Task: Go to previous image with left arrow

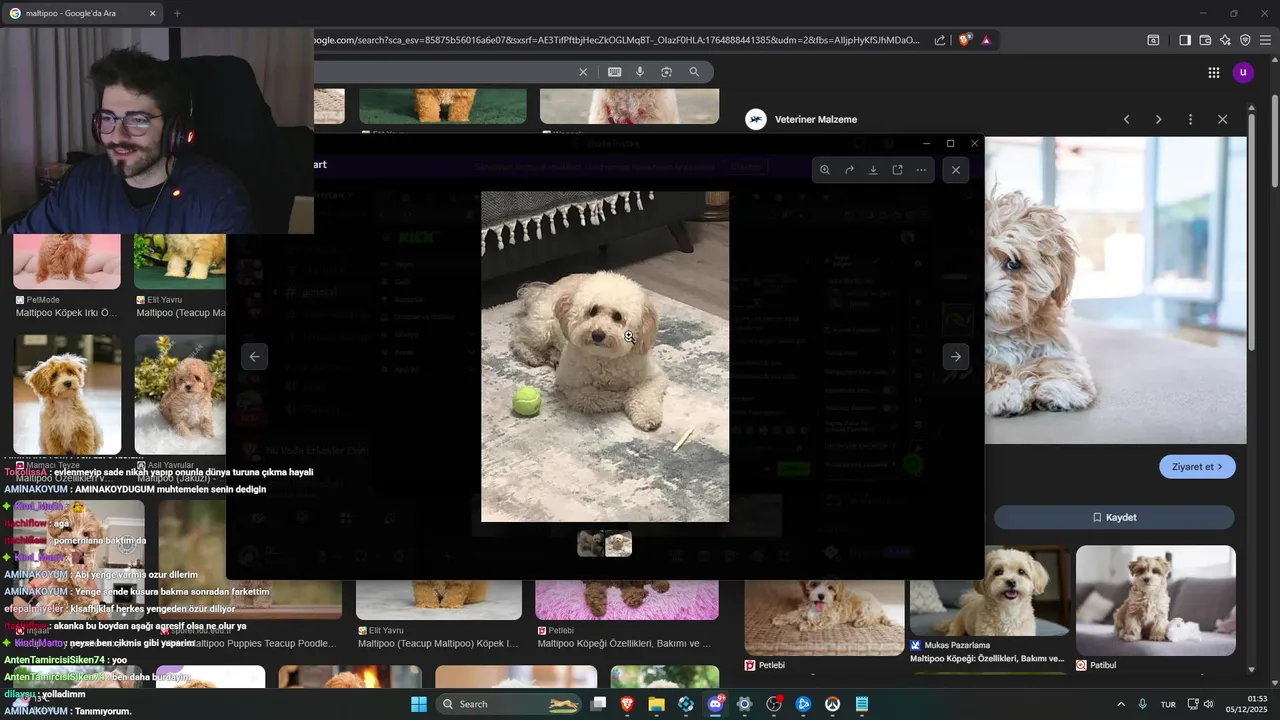Action: pyautogui.click(x=255, y=357)
